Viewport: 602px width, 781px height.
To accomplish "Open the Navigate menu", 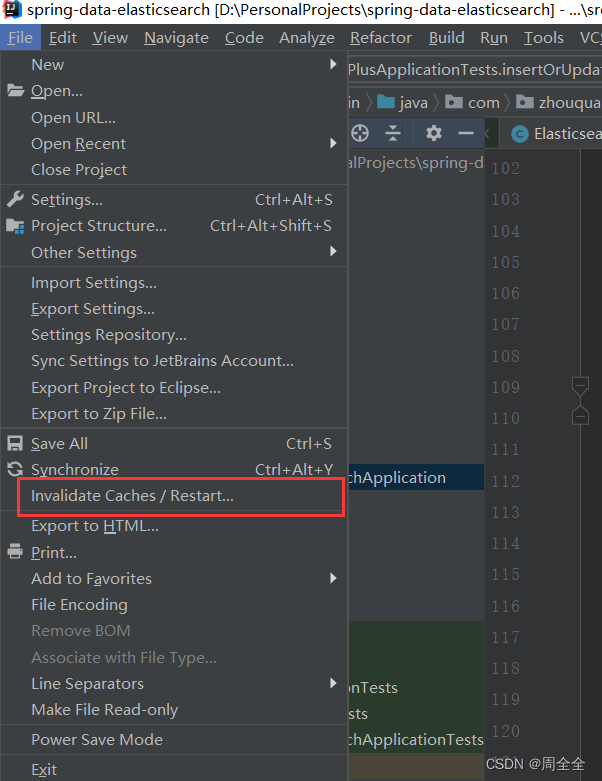I will pos(176,38).
